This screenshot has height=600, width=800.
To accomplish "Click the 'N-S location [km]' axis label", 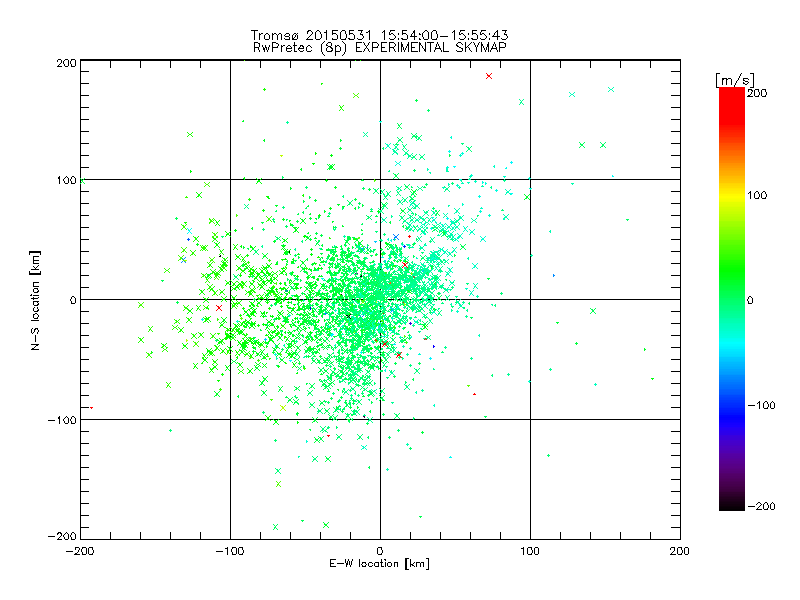I will point(35,300).
